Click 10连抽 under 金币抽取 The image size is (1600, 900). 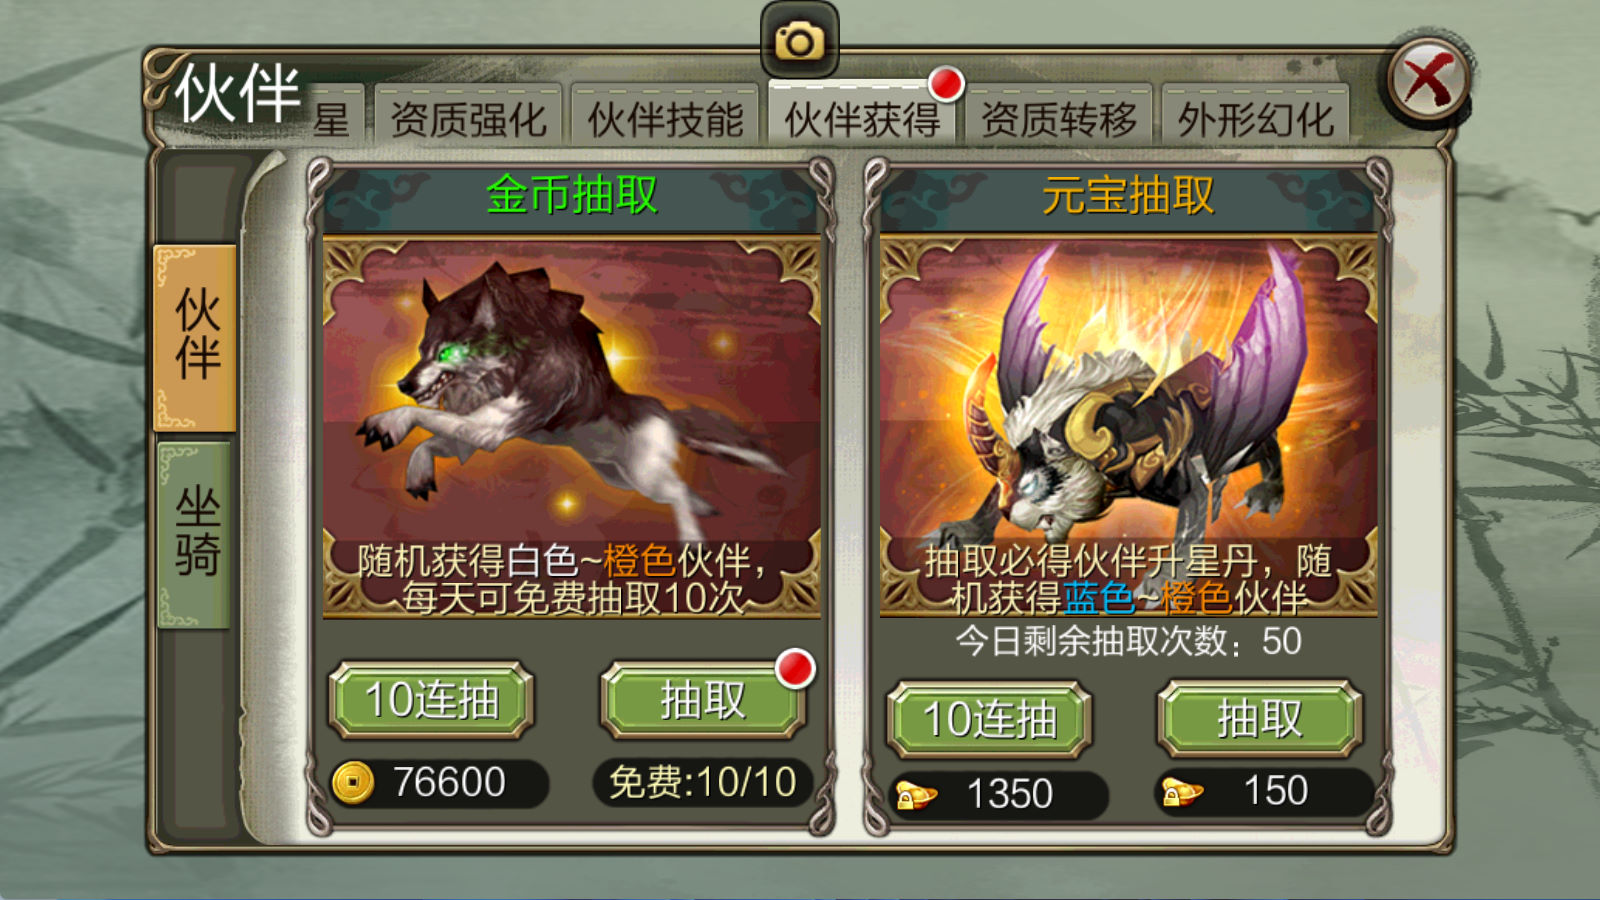(x=432, y=699)
